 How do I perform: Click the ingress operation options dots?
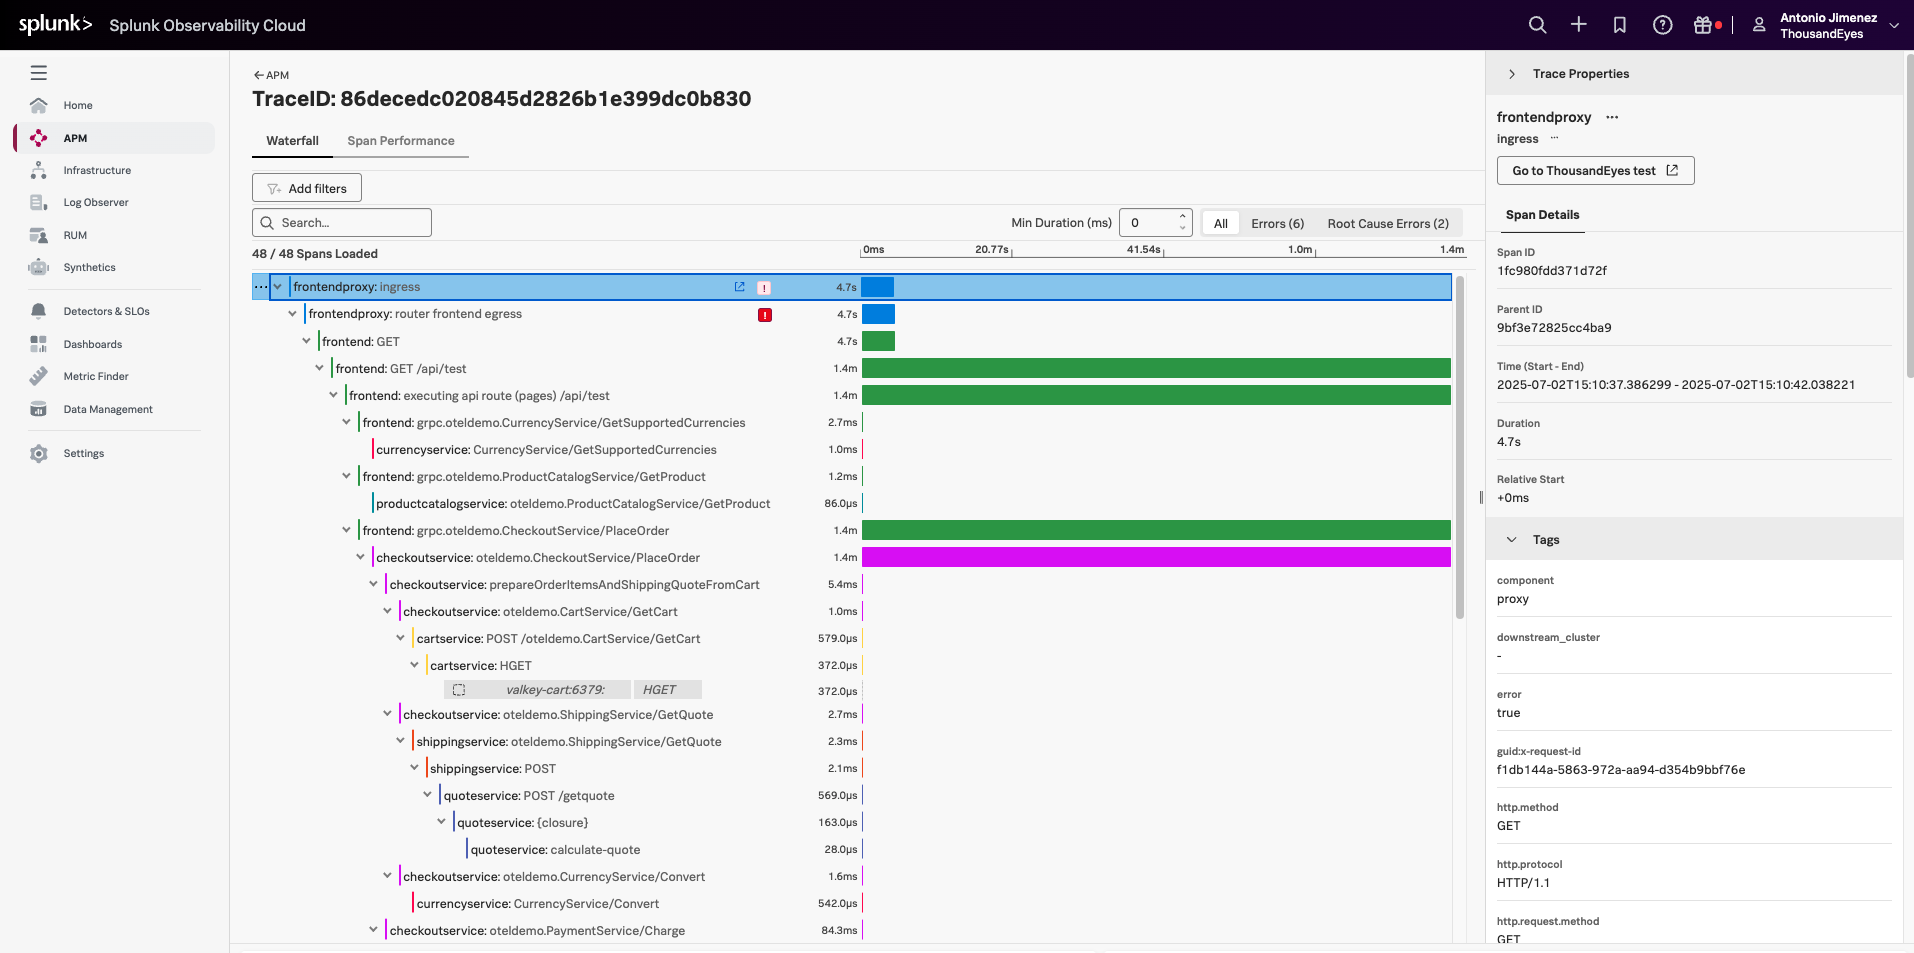click(x=1554, y=138)
